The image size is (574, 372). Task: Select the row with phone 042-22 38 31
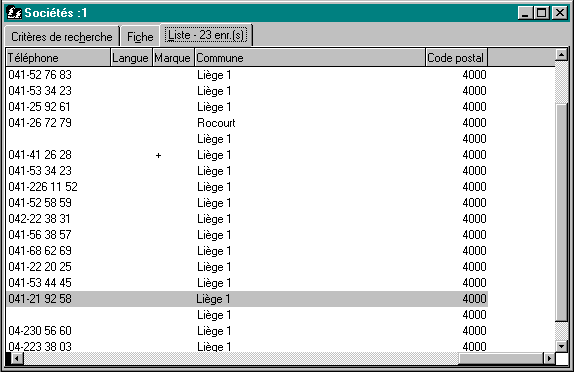pos(247,219)
